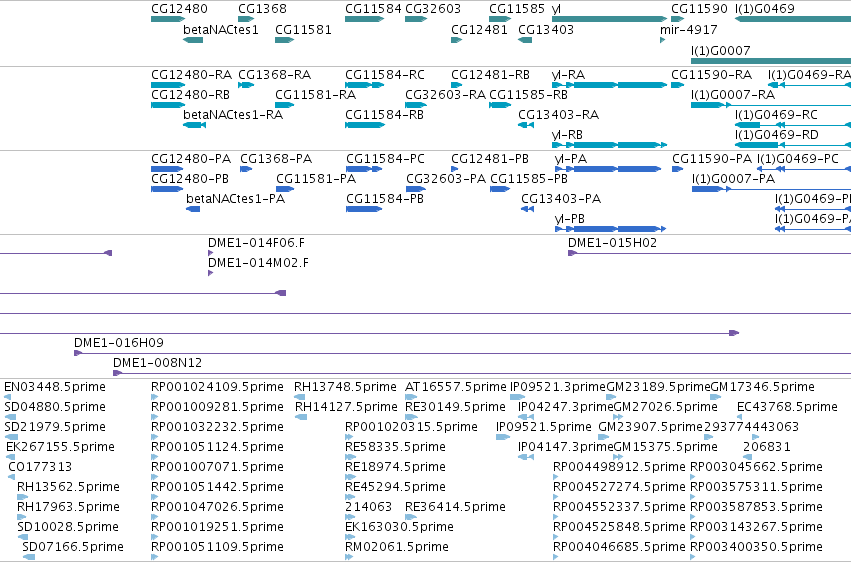Select transcript l(1)G0469-RC
Viewport: 851px width, 562px height.
click(x=793, y=125)
